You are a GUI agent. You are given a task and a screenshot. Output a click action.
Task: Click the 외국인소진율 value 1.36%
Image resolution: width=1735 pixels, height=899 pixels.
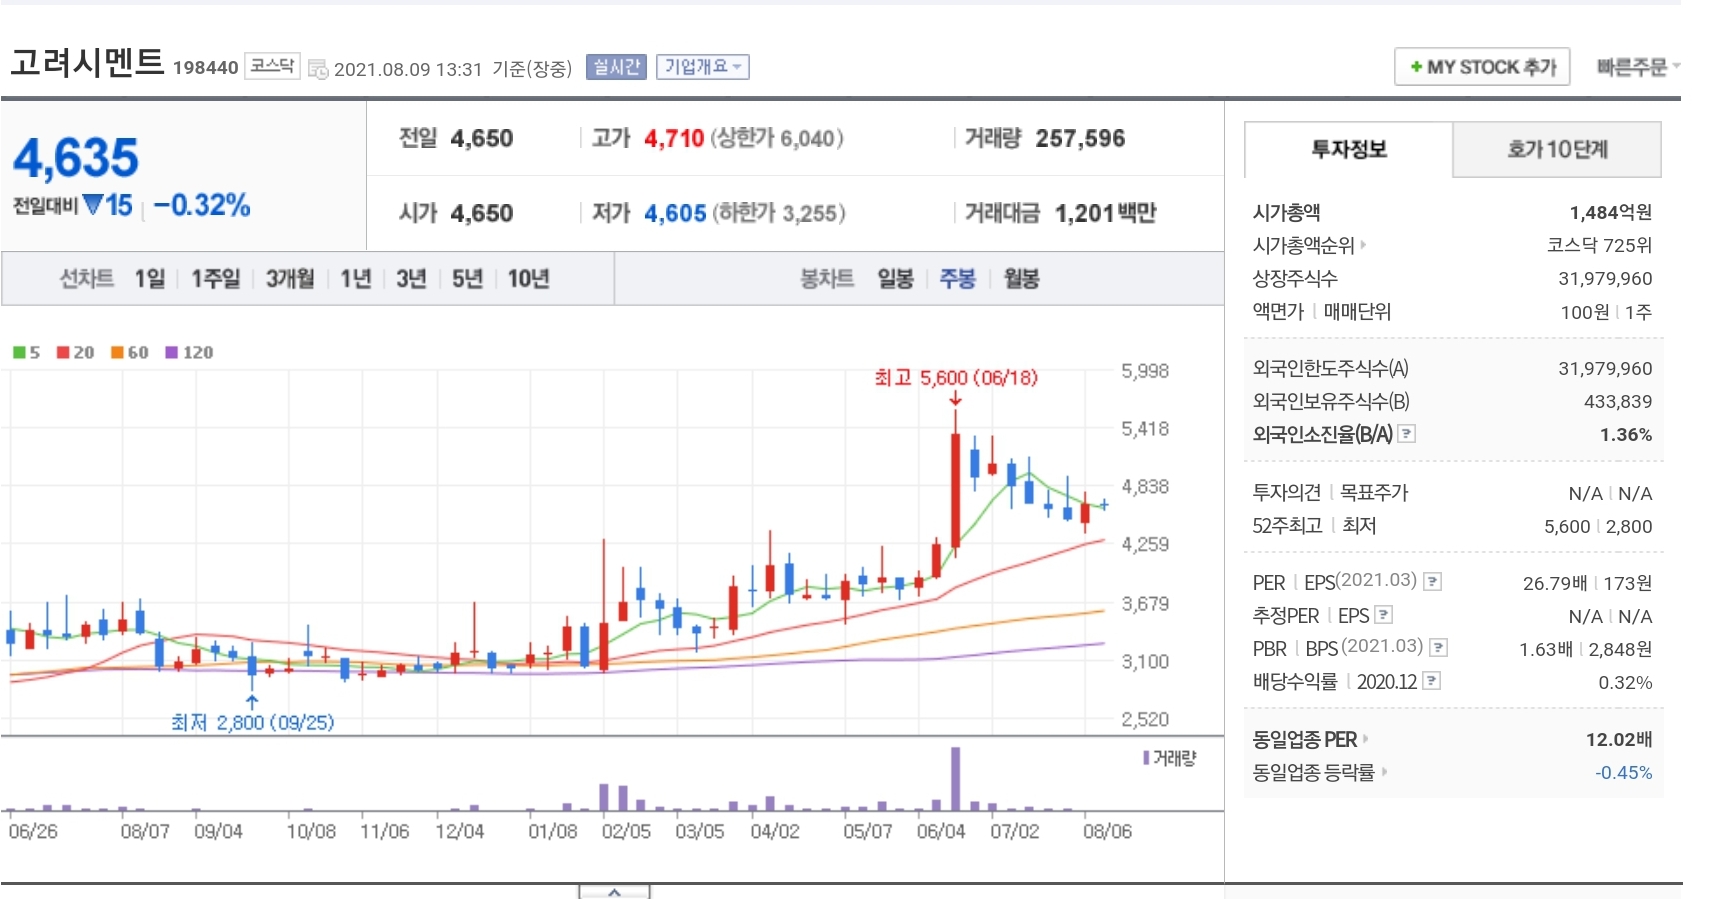pyautogui.click(x=1626, y=434)
